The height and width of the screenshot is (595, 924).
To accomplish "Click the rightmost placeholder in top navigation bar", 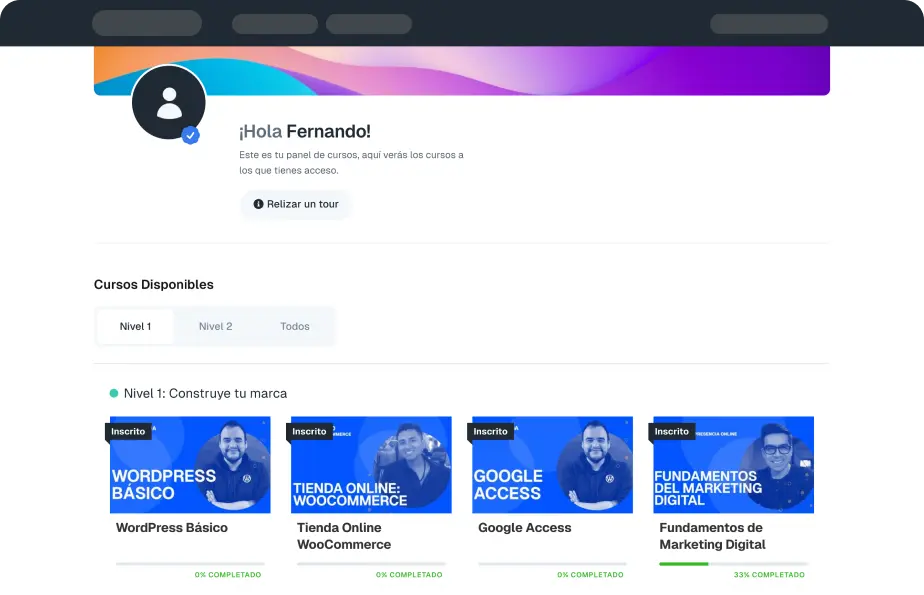I will coord(769,24).
